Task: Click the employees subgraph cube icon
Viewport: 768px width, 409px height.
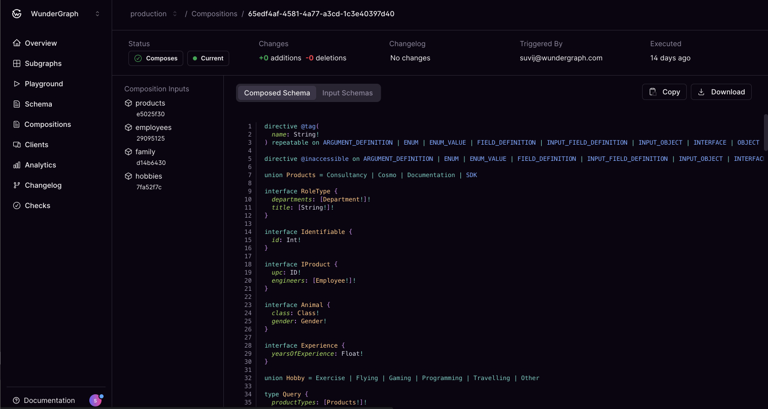Action: point(128,127)
